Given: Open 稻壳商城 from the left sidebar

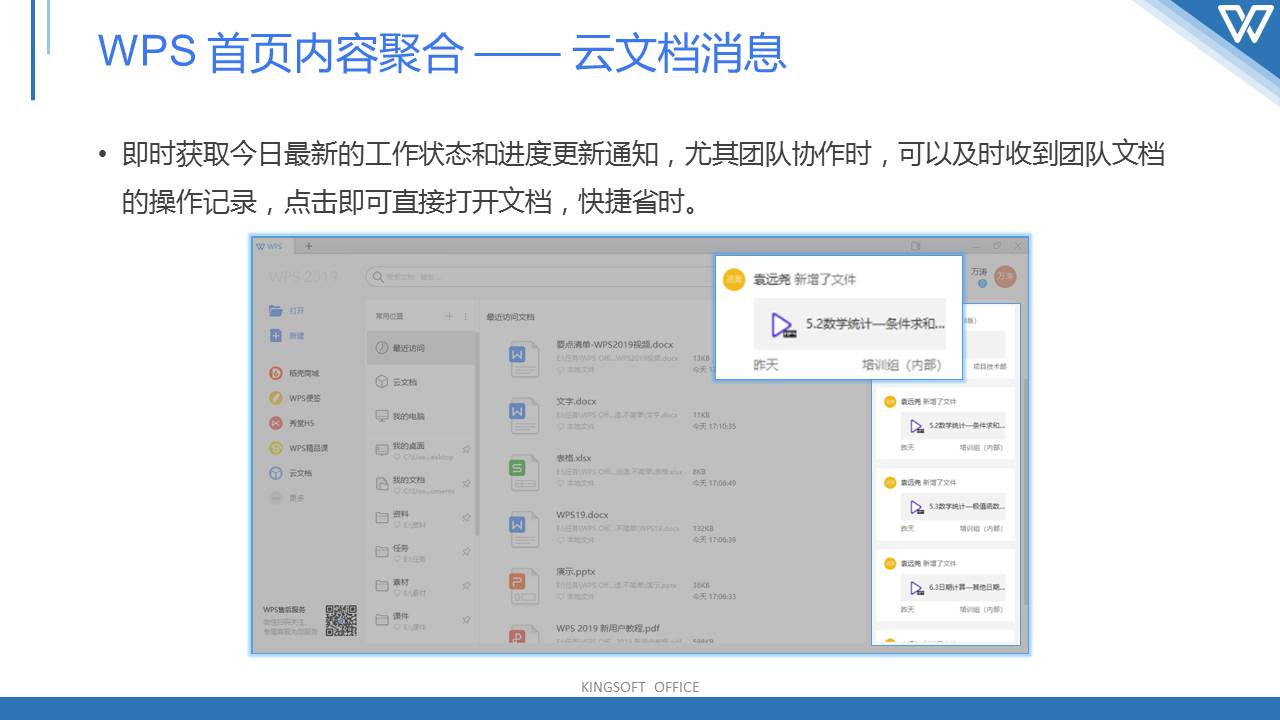Looking at the screenshot, I should 295,373.
